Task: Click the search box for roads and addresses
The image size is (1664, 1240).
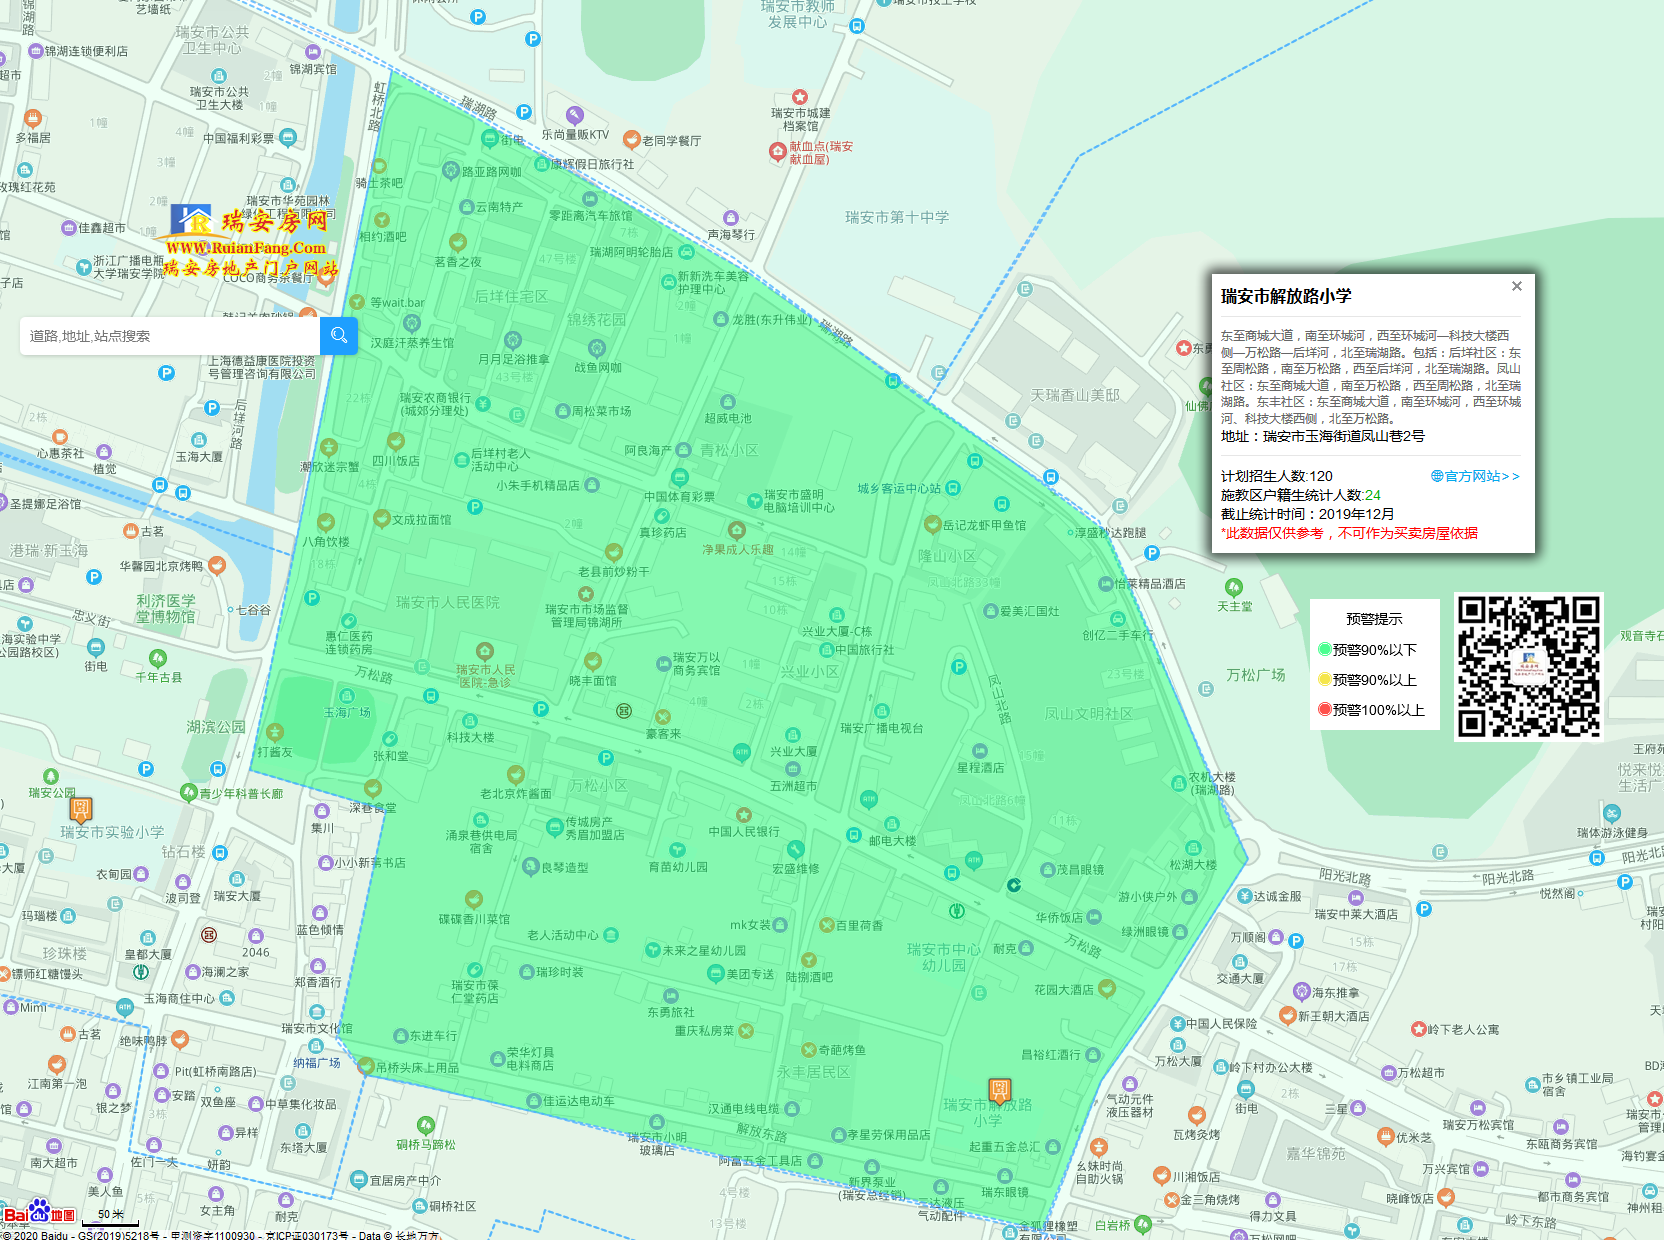Action: point(170,336)
